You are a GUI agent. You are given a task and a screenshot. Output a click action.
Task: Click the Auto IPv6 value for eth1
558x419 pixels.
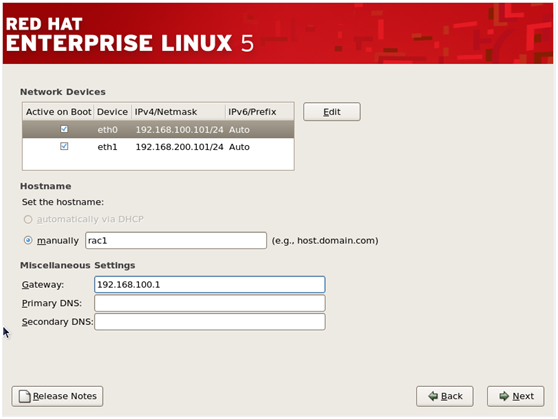click(239, 147)
